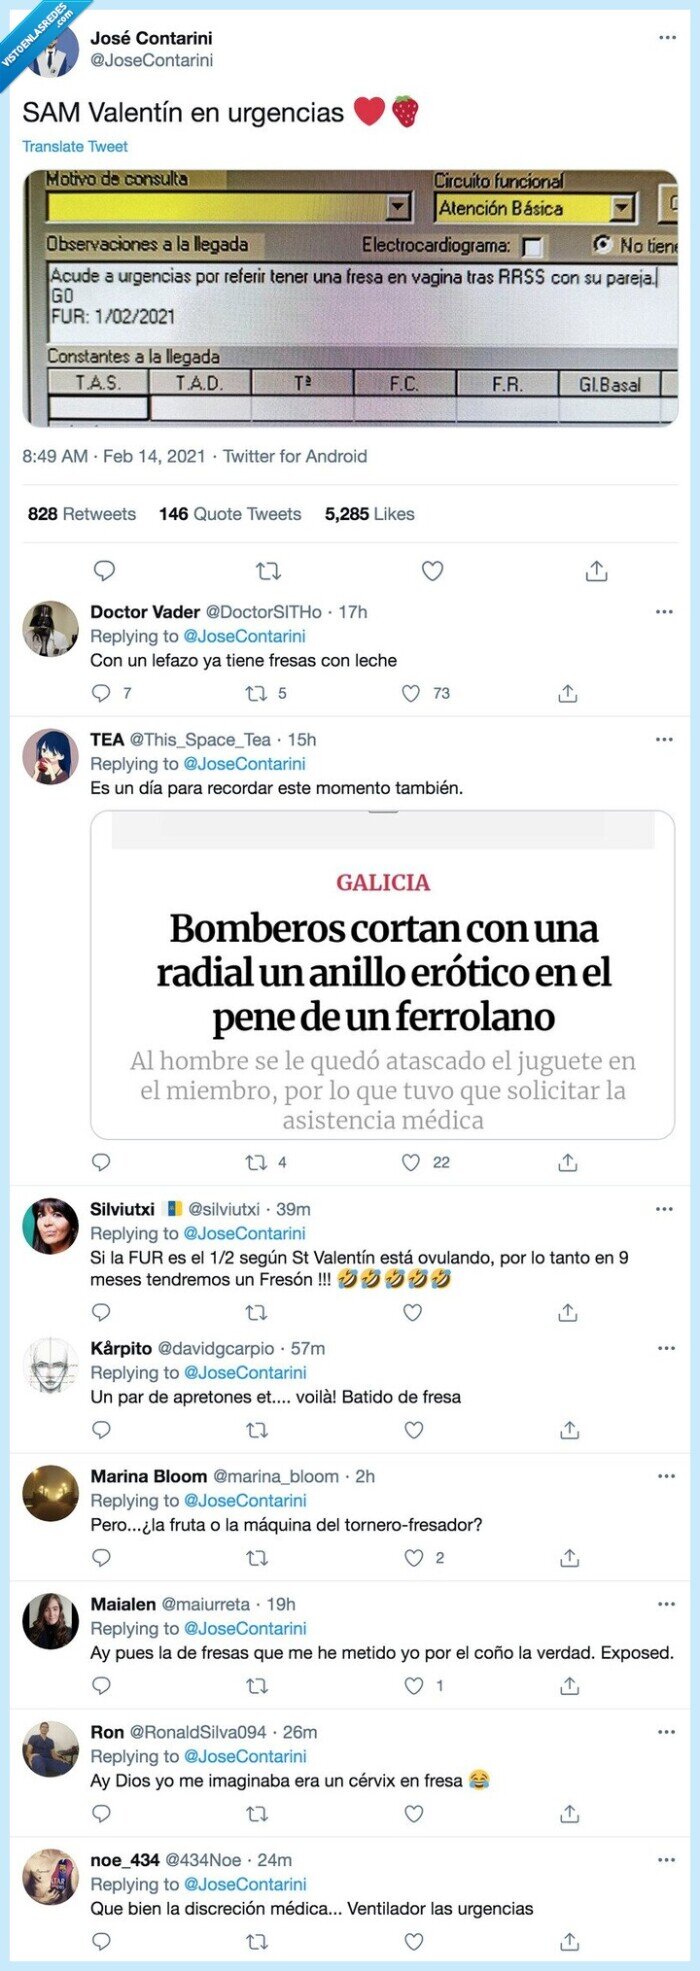Like the main tweet with heart icon
This screenshot has height=1971, width=700.
[432, 571]
